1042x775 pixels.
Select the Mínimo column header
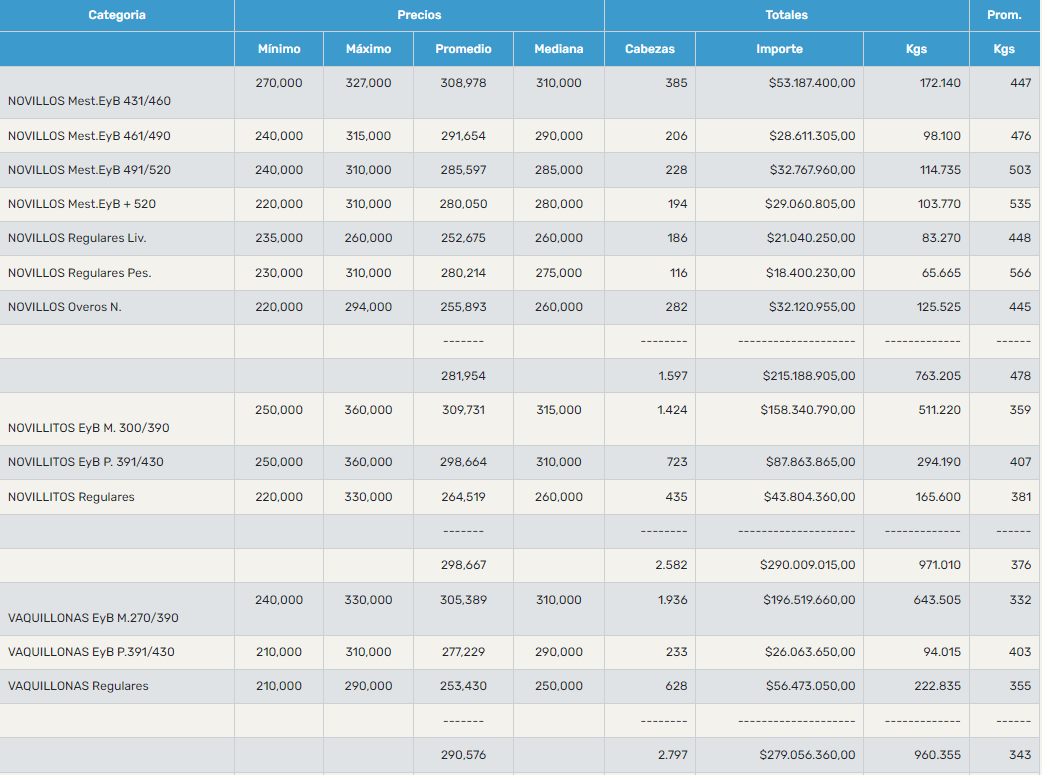coord(279,49)
